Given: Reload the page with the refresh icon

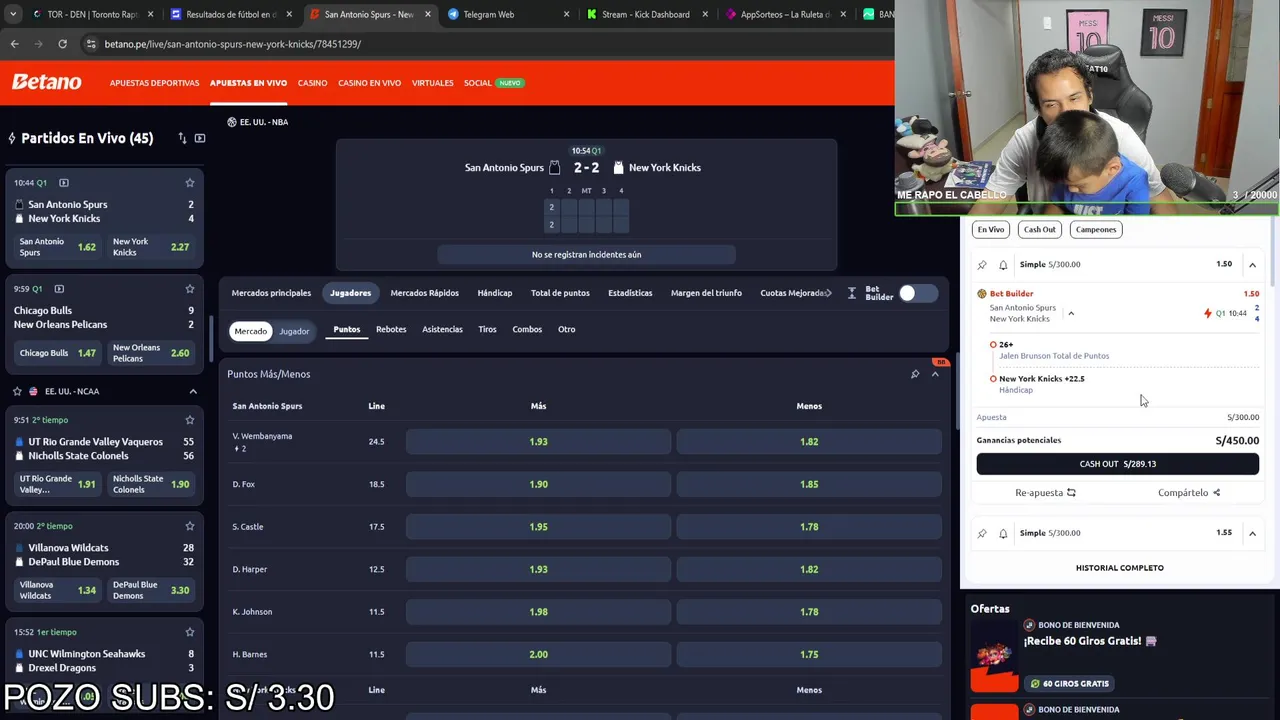Looking at the screenshot, I should click(62, 44).
